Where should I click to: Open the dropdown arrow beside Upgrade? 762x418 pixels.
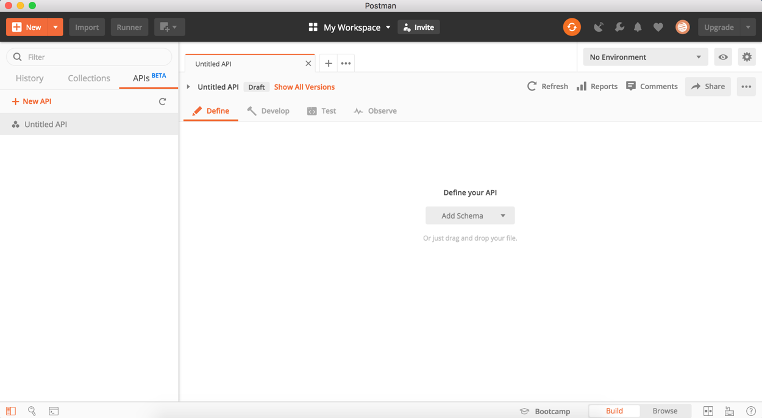click(748, 27)
